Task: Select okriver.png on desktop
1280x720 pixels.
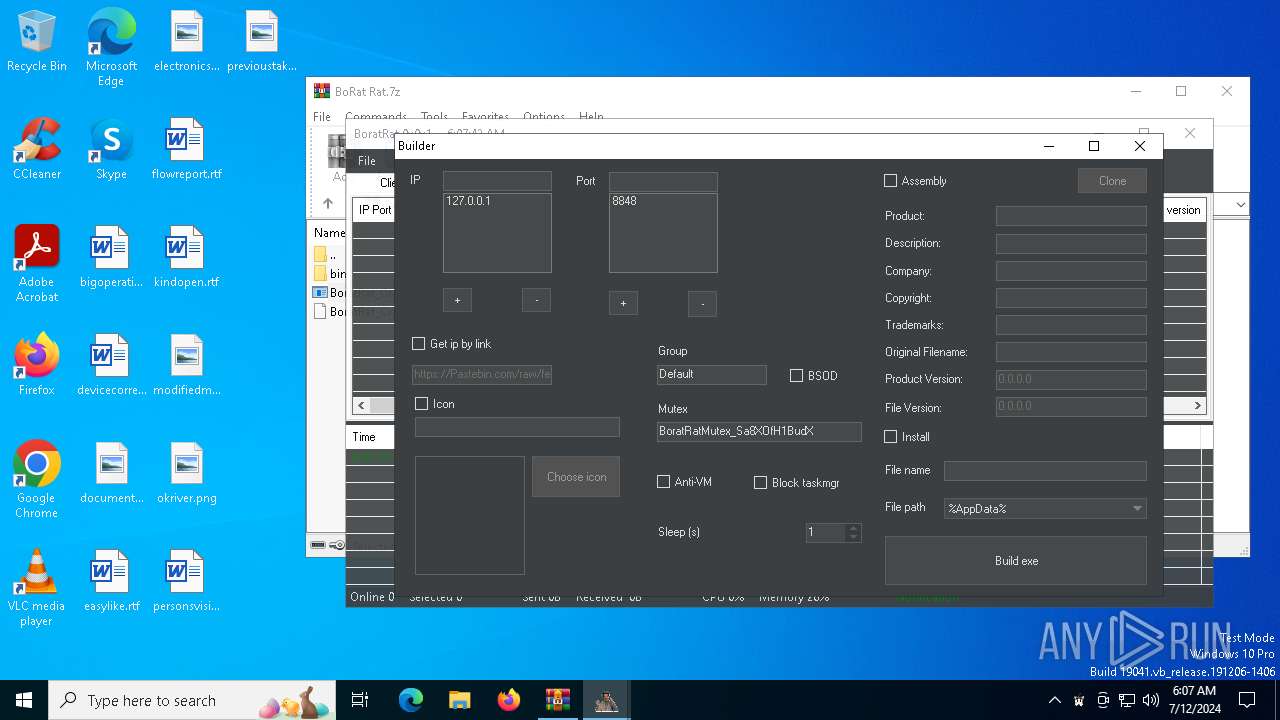Action: pyautogui.click(x=186, y=473)
